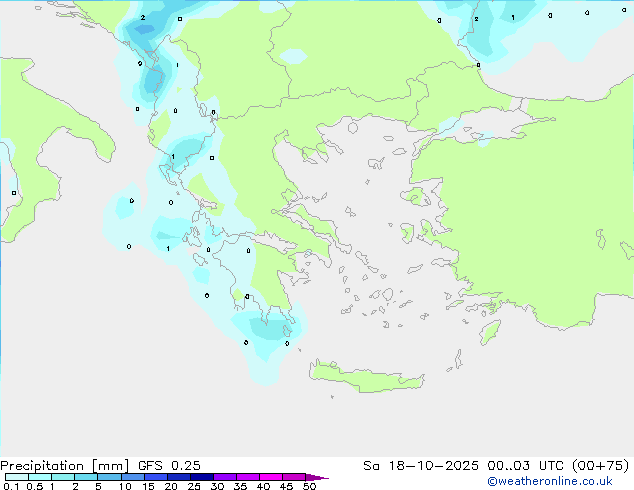
Task: Click the weatheronline.co.uk copyright link
Action: [x=549, y=481]
